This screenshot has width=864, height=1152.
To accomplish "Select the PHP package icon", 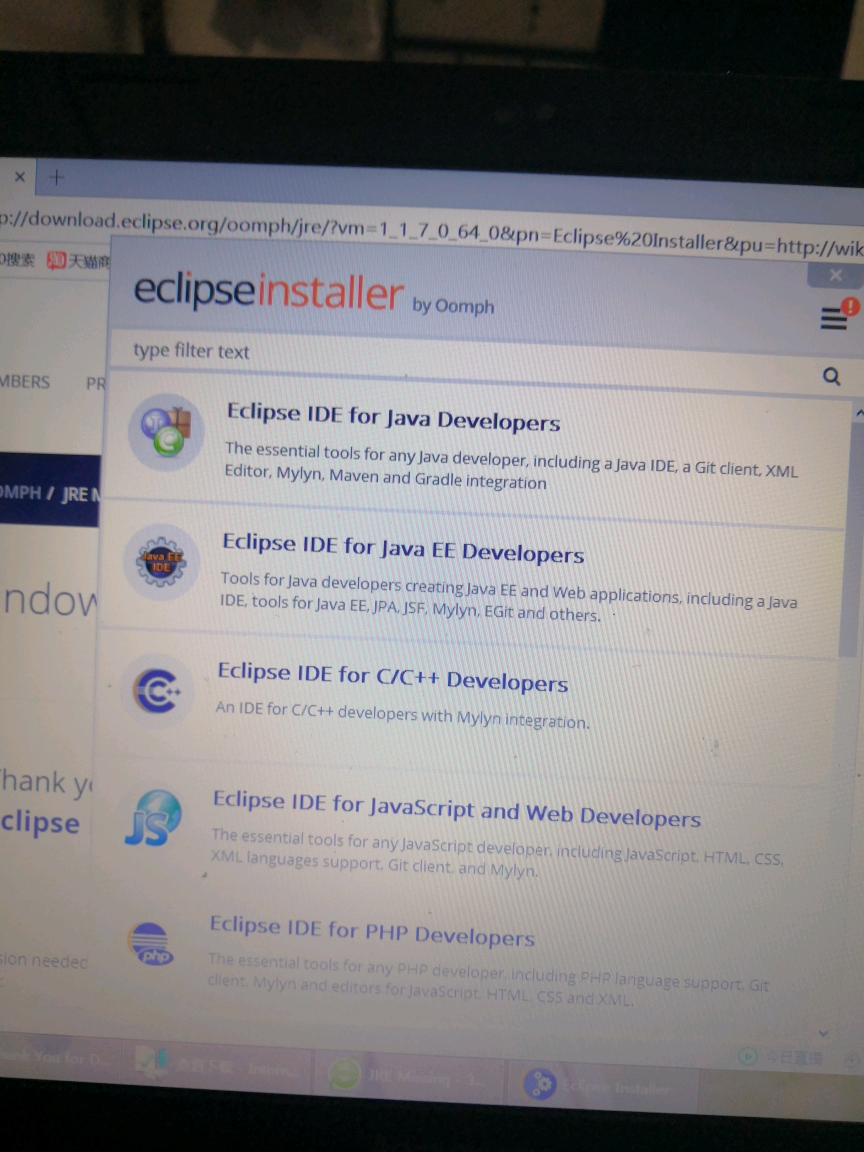I will [150, 945].
